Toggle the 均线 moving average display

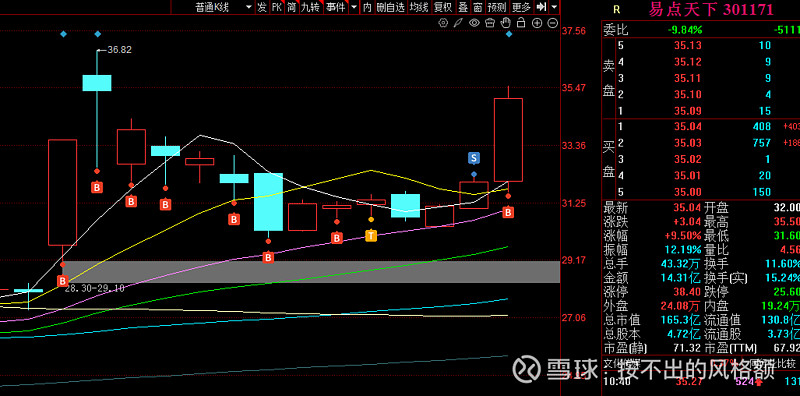[x=419, y=7]
